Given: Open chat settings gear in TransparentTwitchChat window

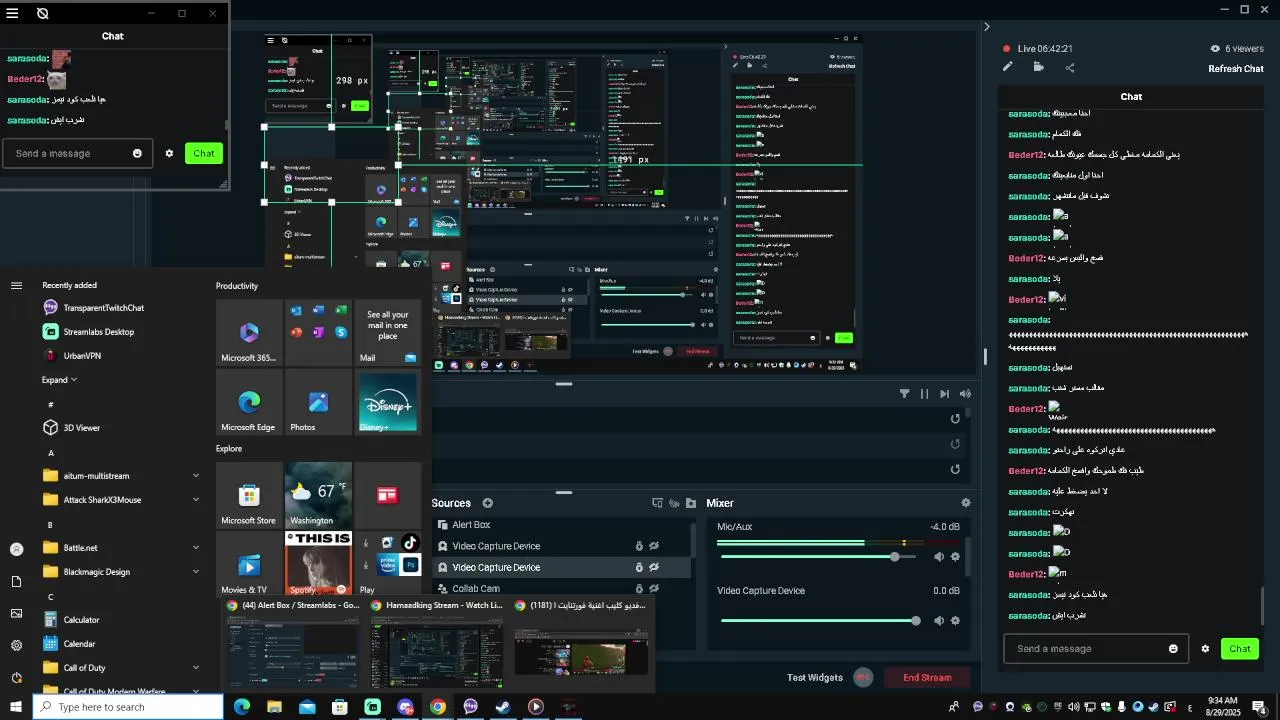Looking at the screenshot, I should point(169,153).
